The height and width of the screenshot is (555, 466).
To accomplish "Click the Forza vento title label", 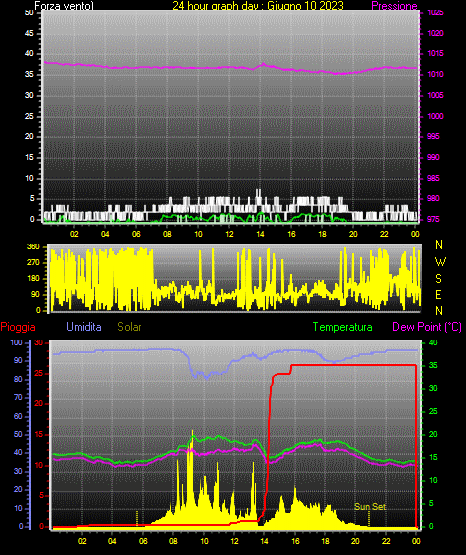I will tap(64, 6).
